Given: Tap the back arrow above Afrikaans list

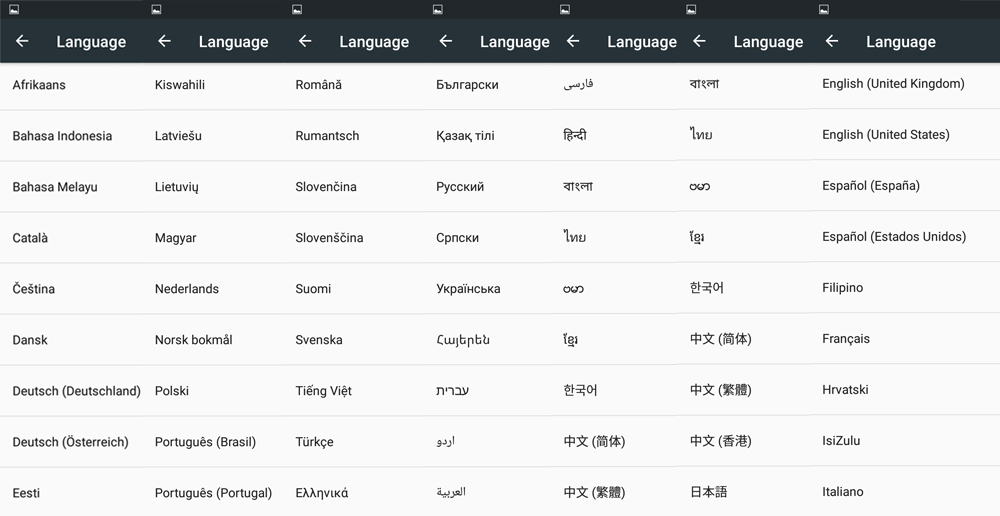Looking at the screenshot, I should coord(22,42).
